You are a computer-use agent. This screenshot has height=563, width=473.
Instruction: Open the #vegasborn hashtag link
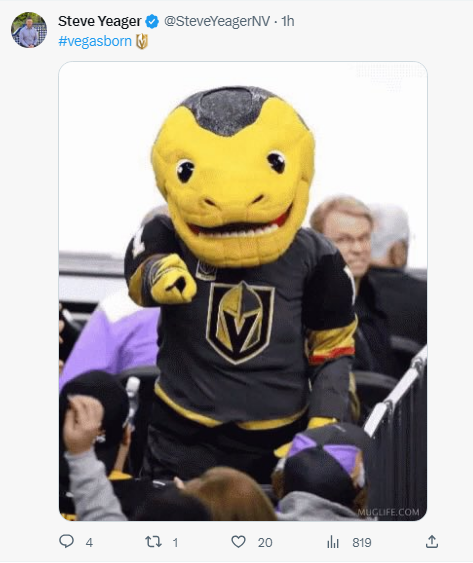95,41
